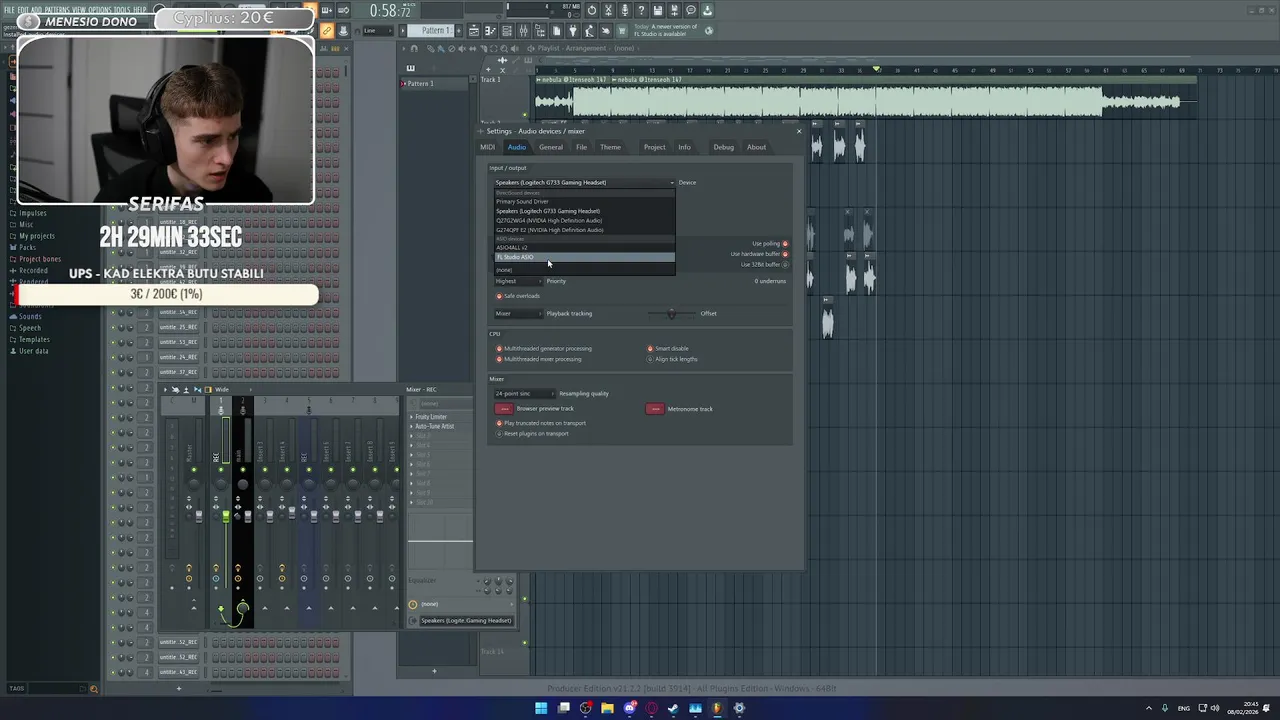The image size is (1280, 720).
Task: Open the Resampling quality '24-point sinc' dropdown
Action: point(524,394)
